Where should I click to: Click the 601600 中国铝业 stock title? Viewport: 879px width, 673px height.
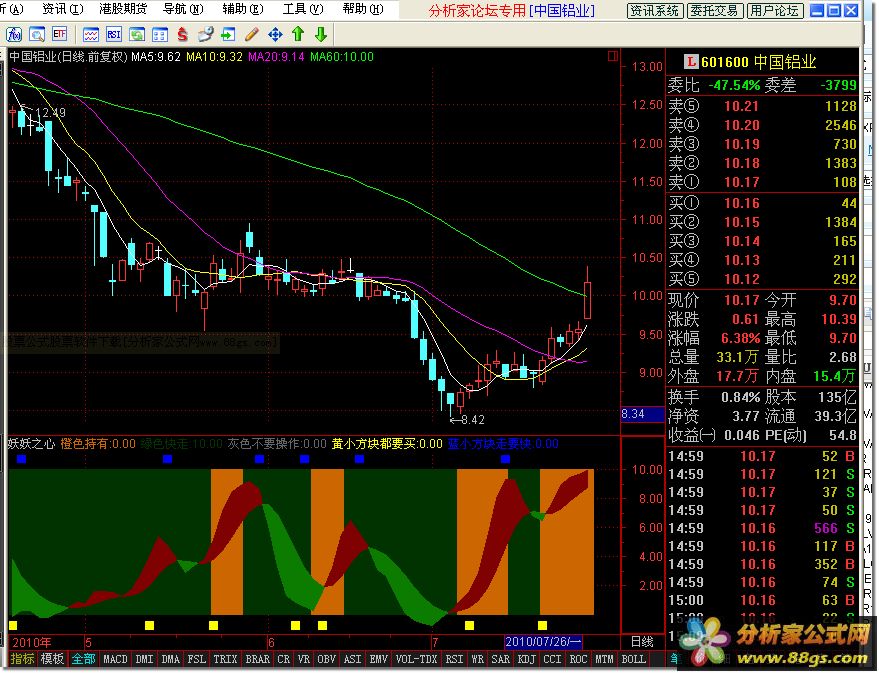pos(758,62)
